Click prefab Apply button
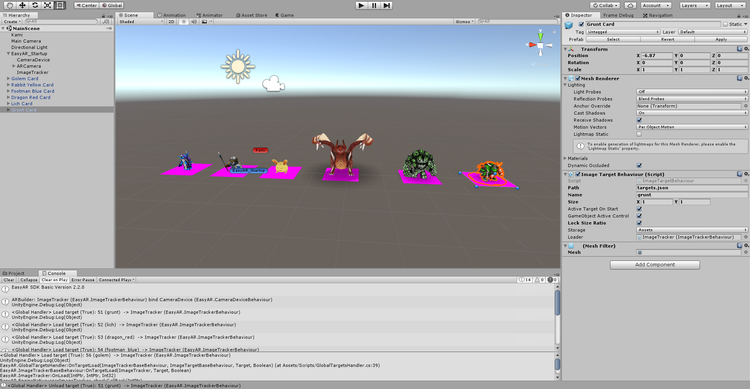This screenshot has height=389, width=750. tap(721, 39)
